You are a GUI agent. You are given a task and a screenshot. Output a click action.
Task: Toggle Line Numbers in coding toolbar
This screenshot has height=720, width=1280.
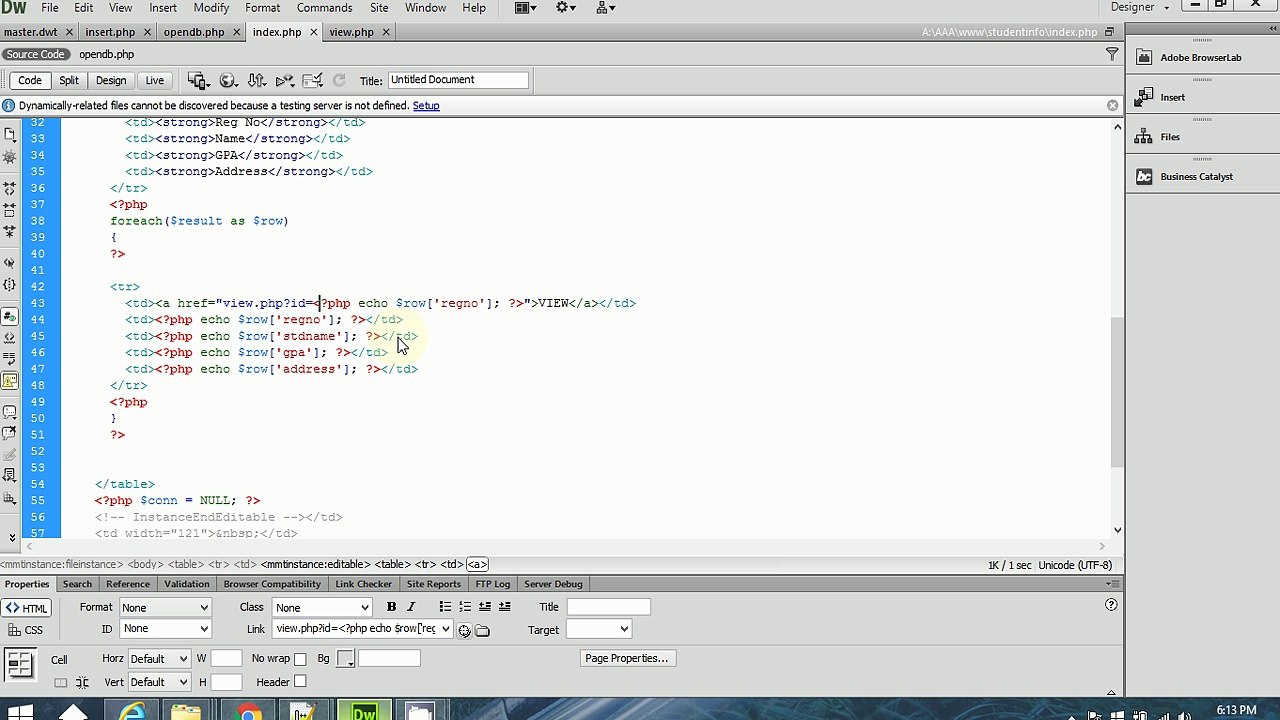tap(10, 317)
